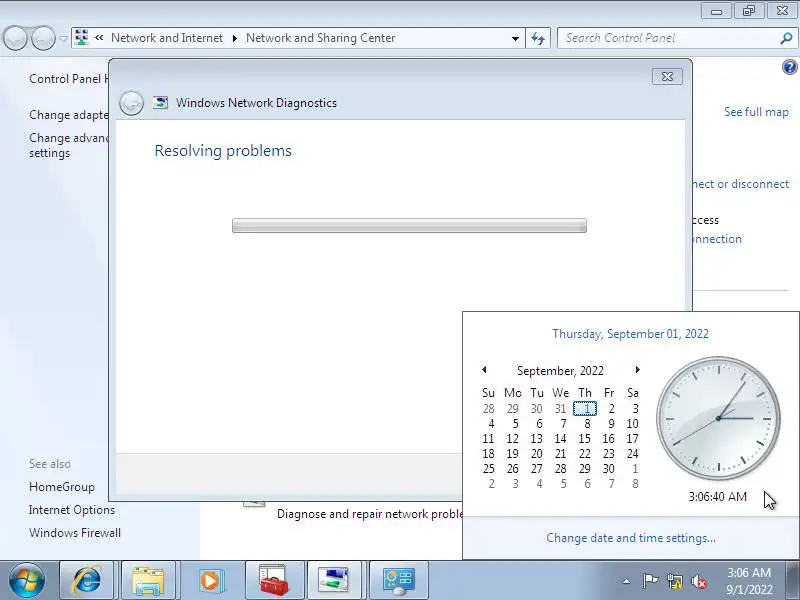The width and height of the screenshot is (800, 600).
Task: Open Control Panel Home link
Action: pyautogui.click(x=68, y=79)
